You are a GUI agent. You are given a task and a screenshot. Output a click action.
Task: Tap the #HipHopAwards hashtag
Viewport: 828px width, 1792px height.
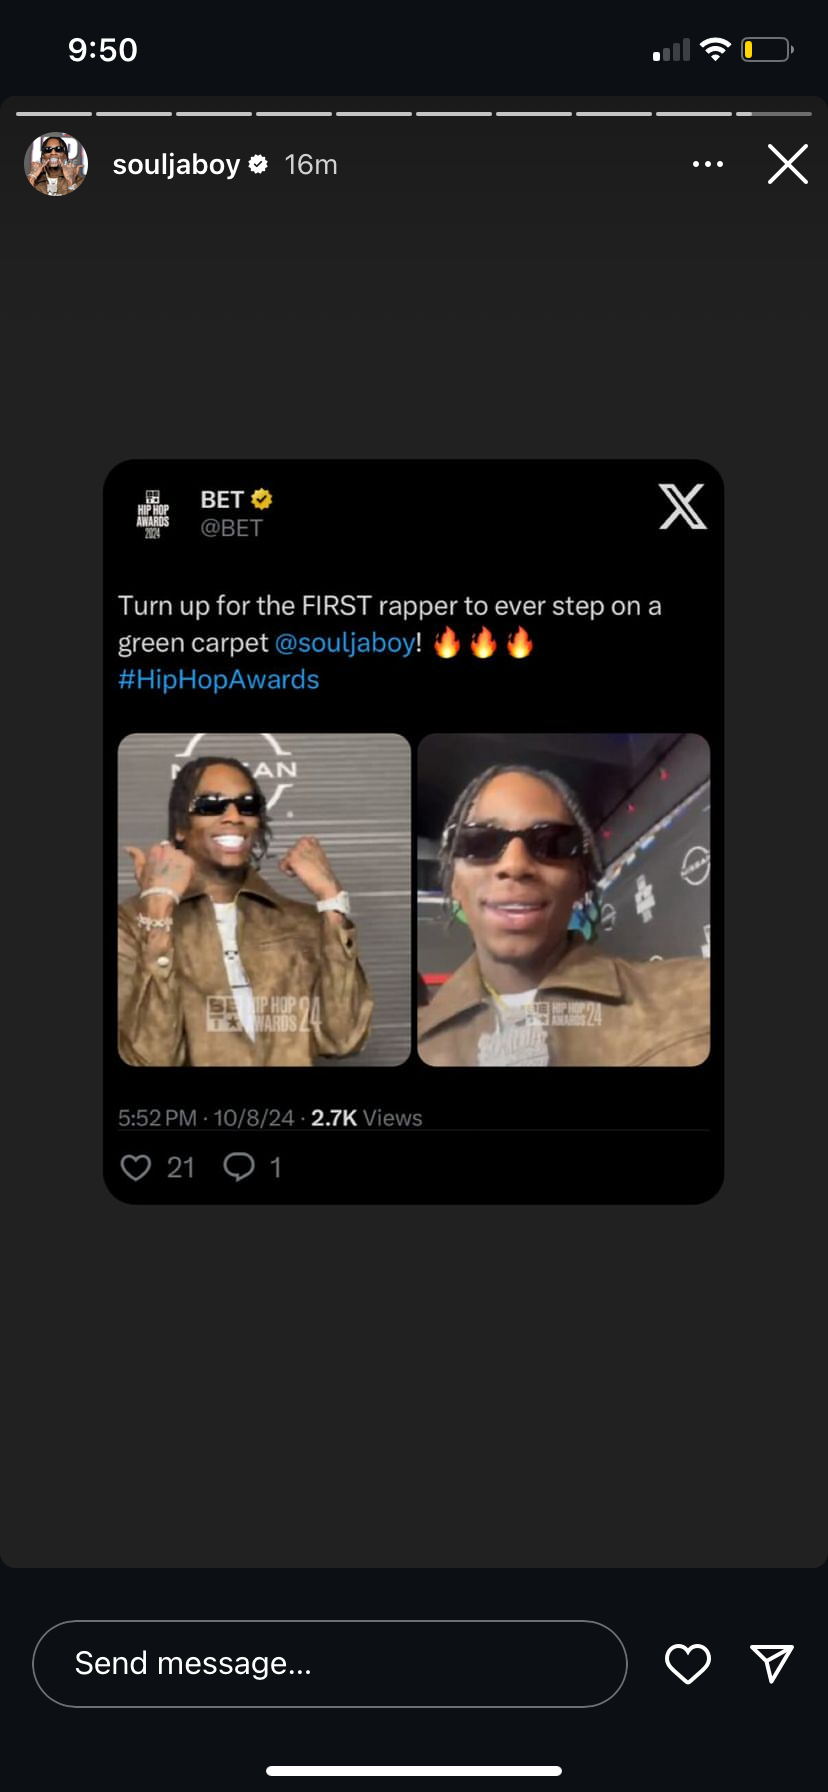point(218,680)
